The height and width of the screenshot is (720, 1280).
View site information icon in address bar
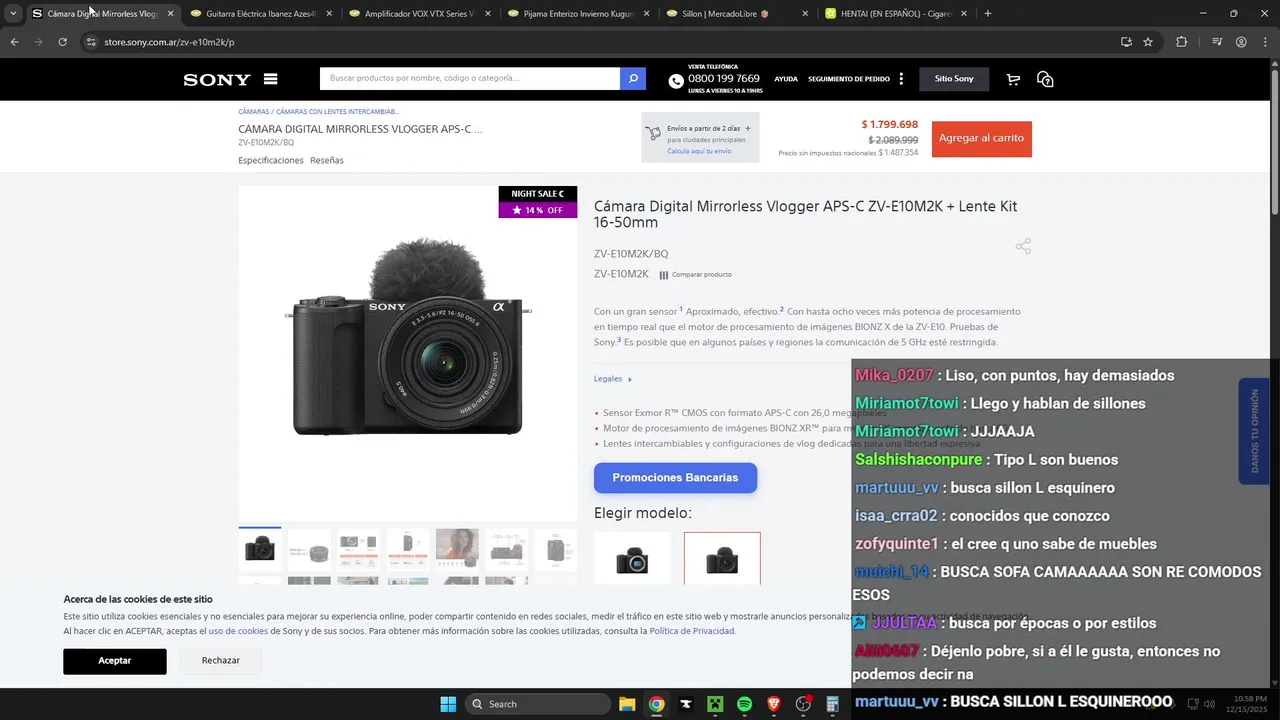click(90, 42)
